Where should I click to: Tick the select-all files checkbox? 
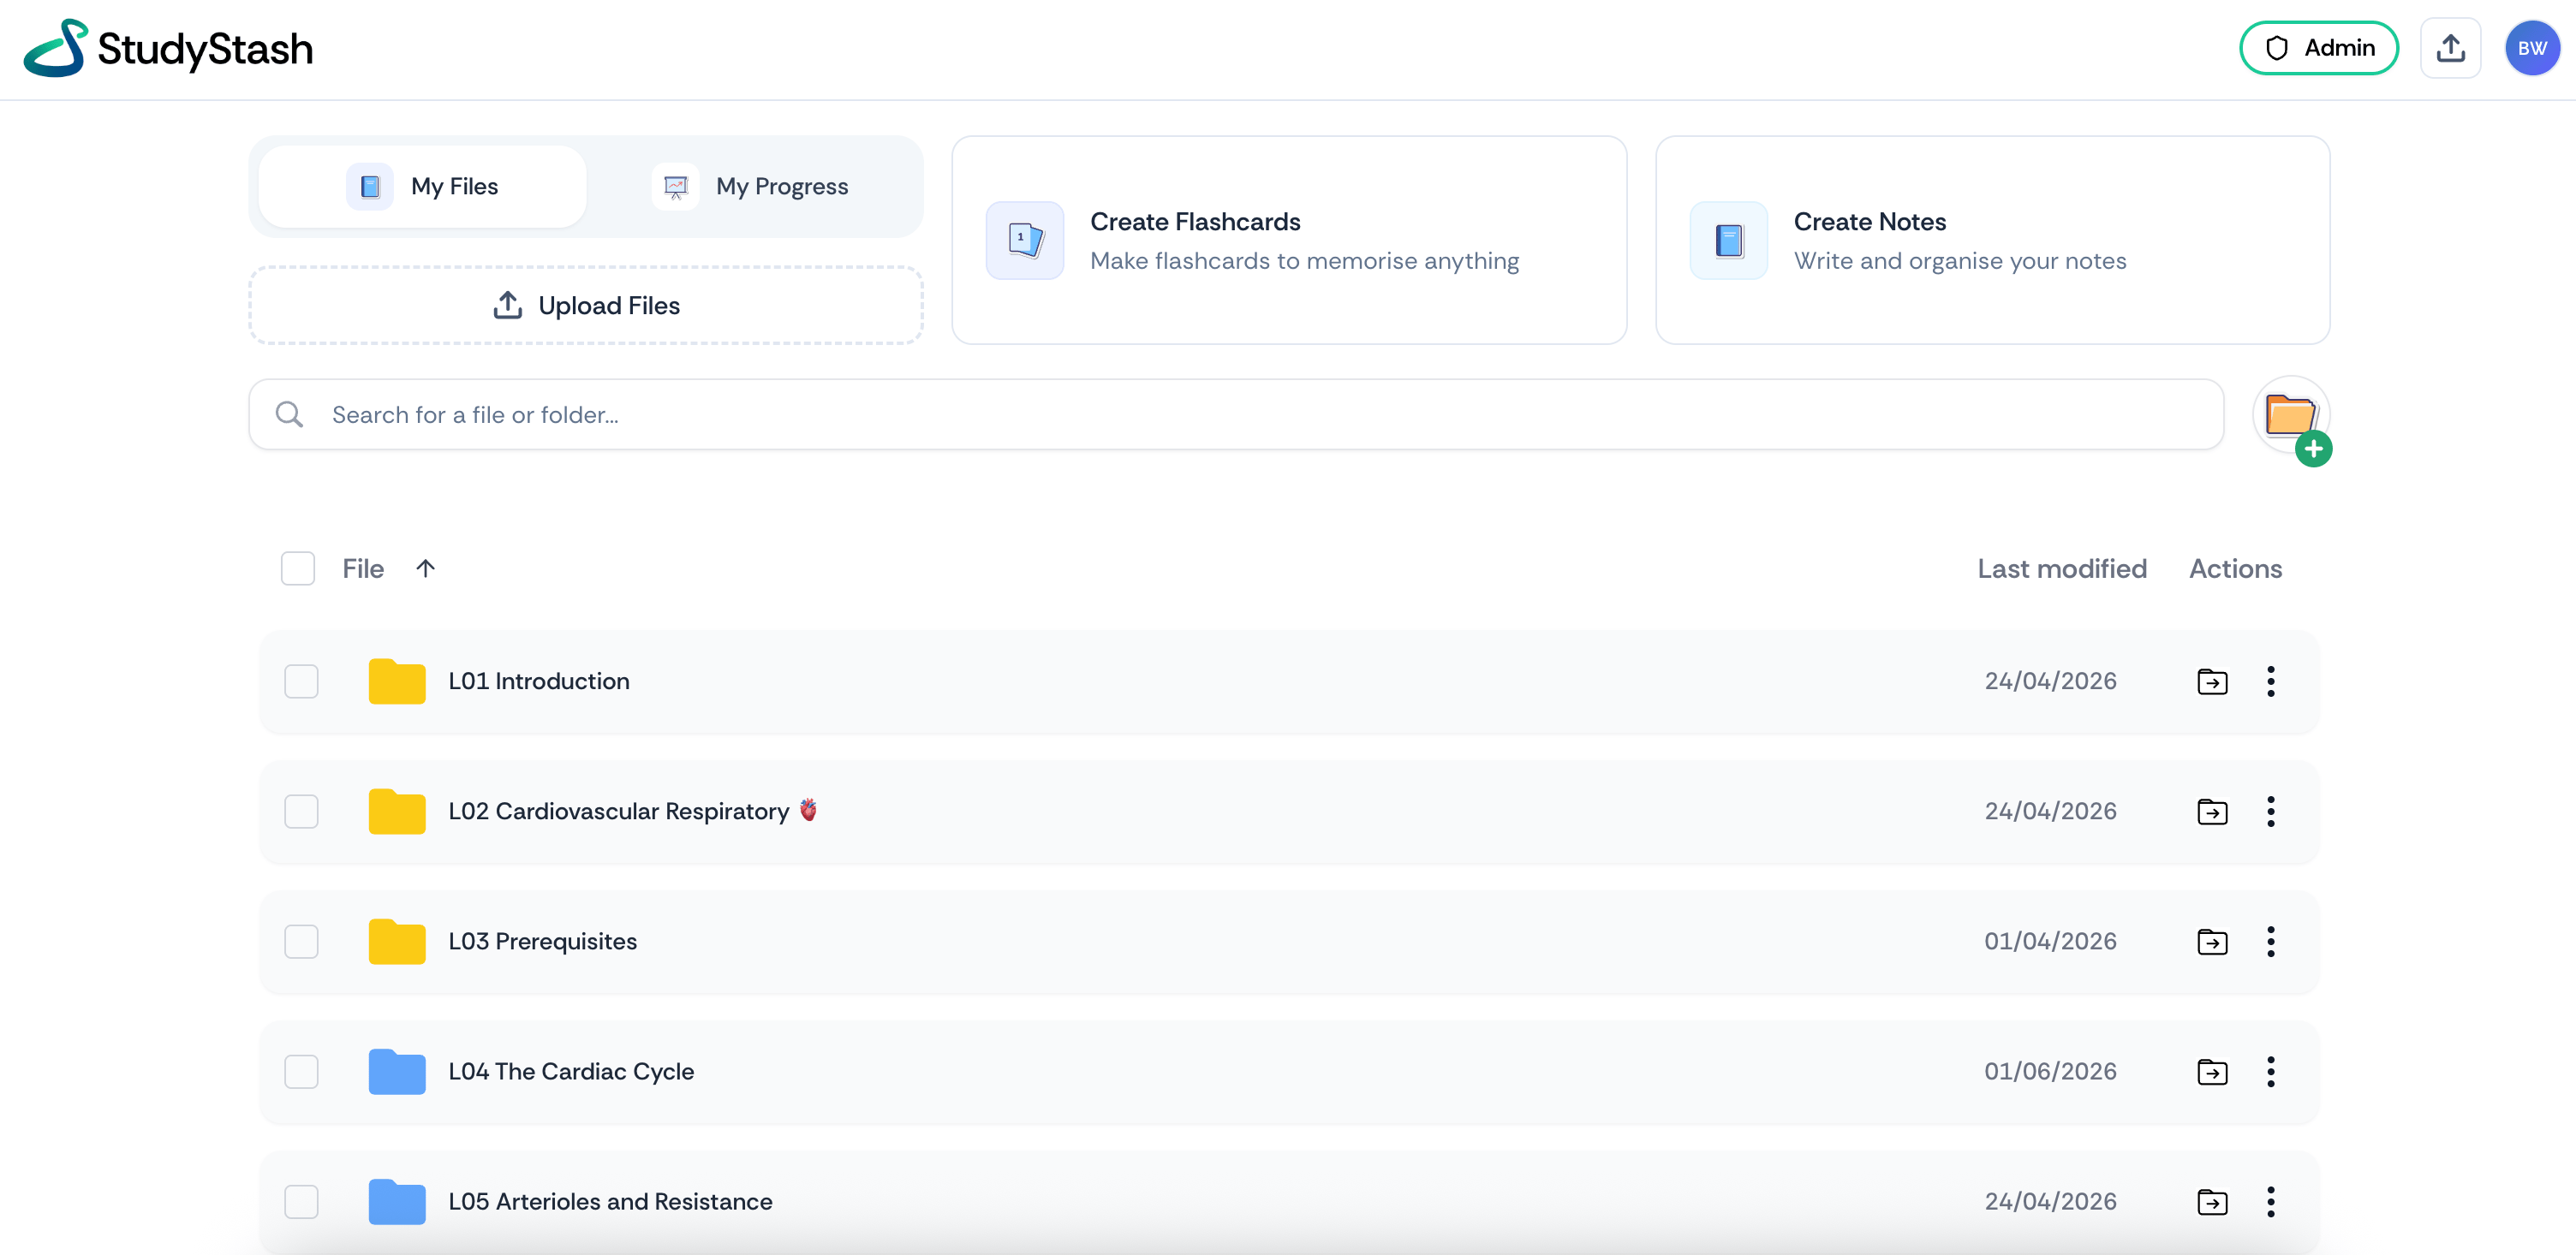pos(298,568)
